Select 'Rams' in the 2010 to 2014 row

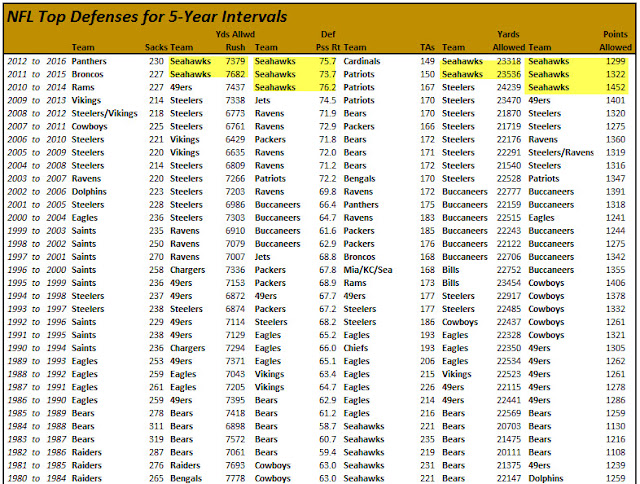point(83,87)
